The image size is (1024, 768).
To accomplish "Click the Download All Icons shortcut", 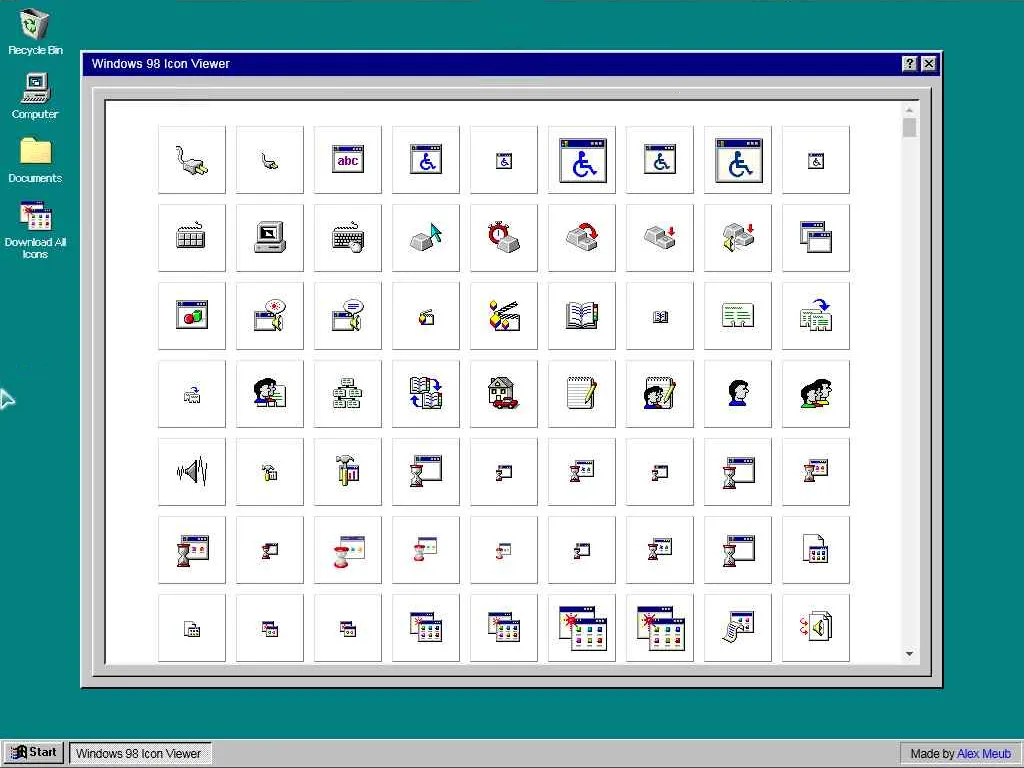I will coord(35,230).
